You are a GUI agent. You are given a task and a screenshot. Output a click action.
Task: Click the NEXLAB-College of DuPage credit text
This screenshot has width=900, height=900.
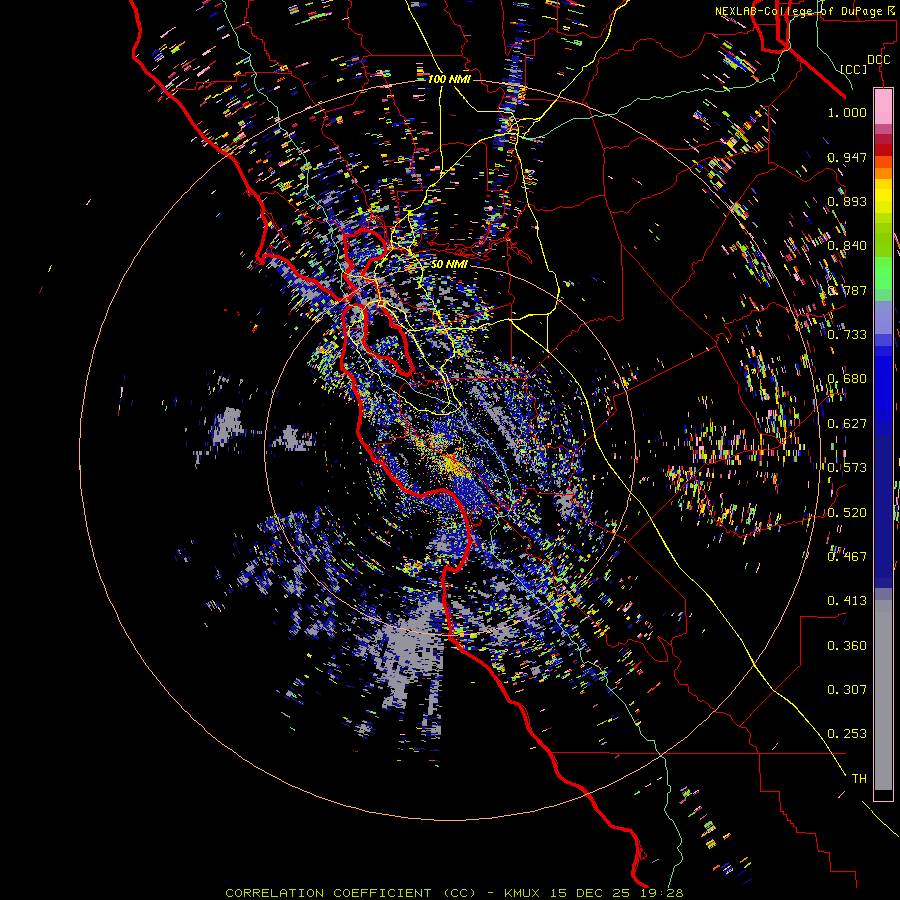click(x=798, y=11)
